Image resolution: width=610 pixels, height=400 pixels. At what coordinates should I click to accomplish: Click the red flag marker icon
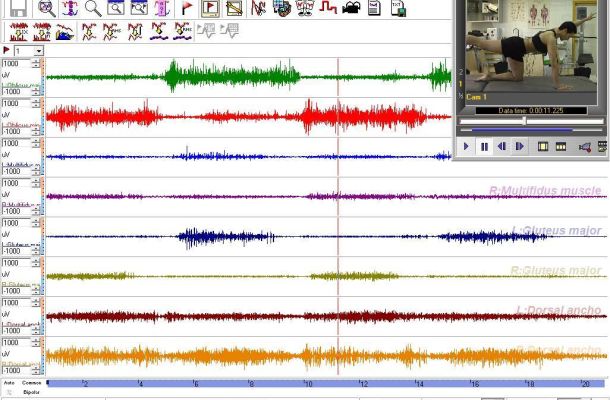[186, 8]
